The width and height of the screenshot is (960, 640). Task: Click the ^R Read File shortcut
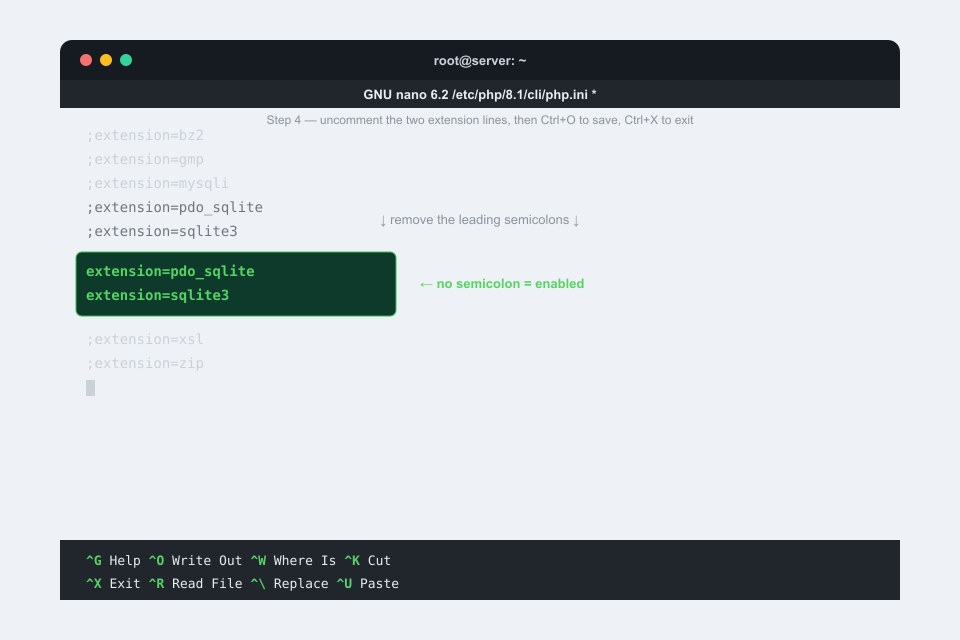(195, 584)
